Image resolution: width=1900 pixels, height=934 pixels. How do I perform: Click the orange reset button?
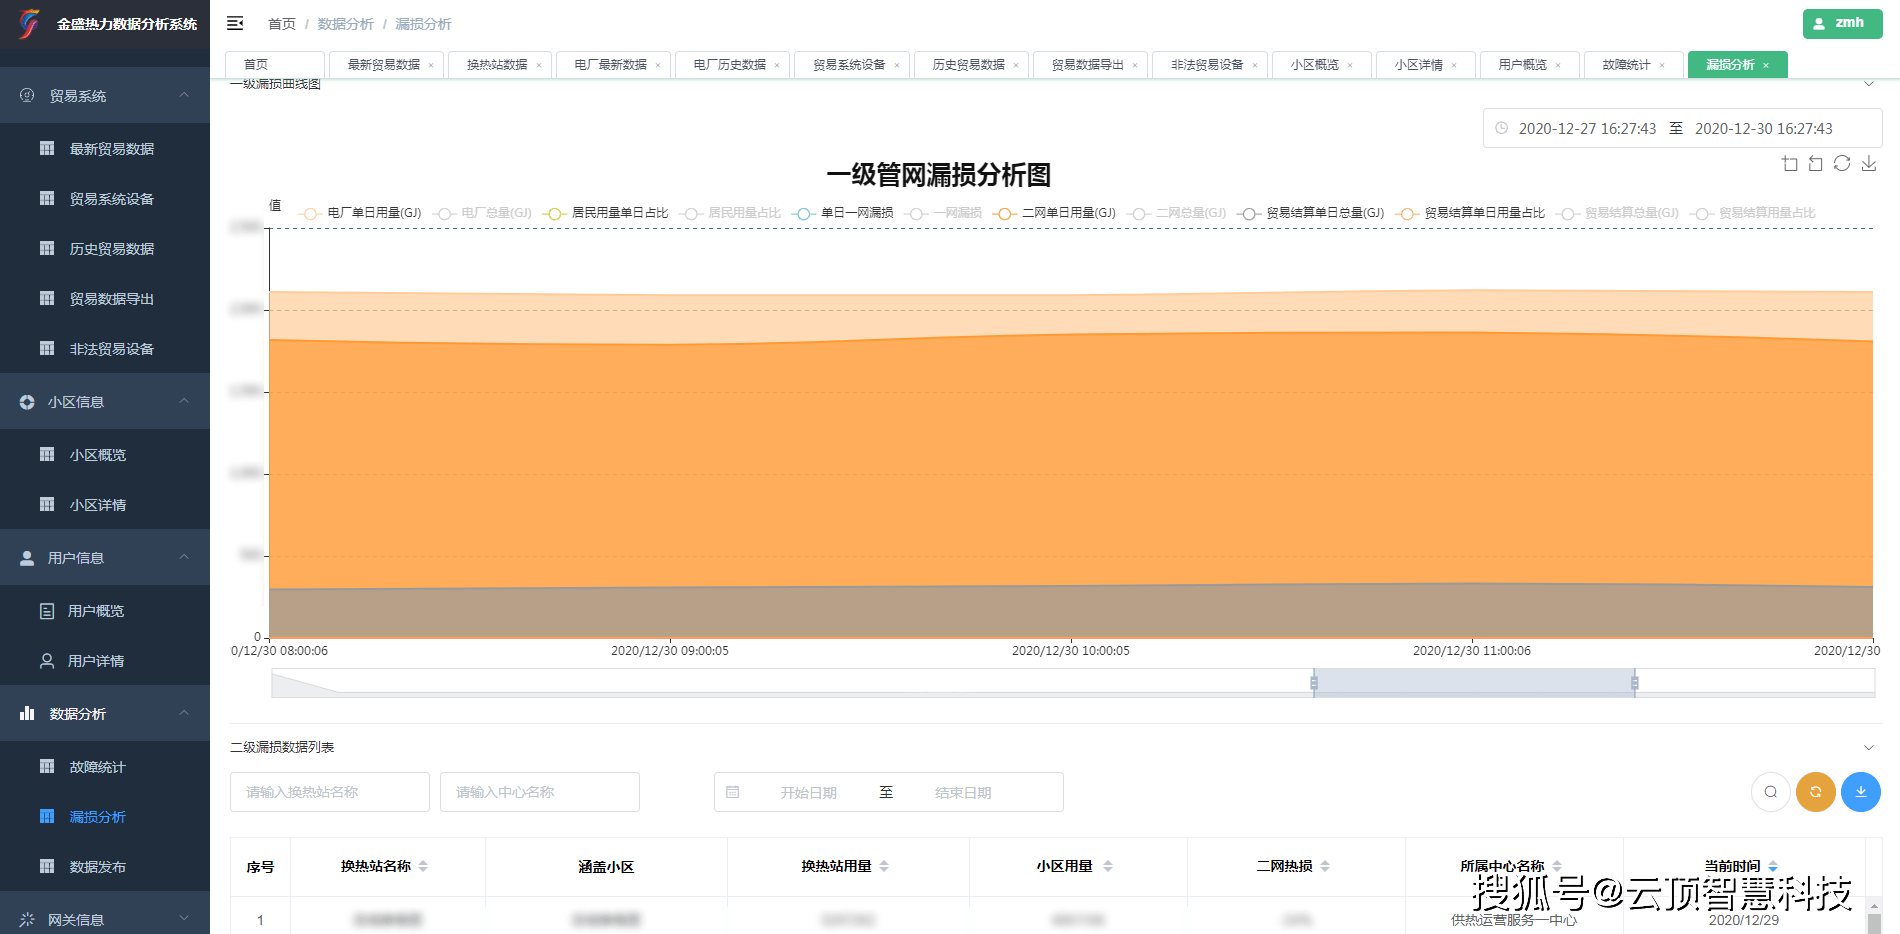click(x=1816, y=792)
